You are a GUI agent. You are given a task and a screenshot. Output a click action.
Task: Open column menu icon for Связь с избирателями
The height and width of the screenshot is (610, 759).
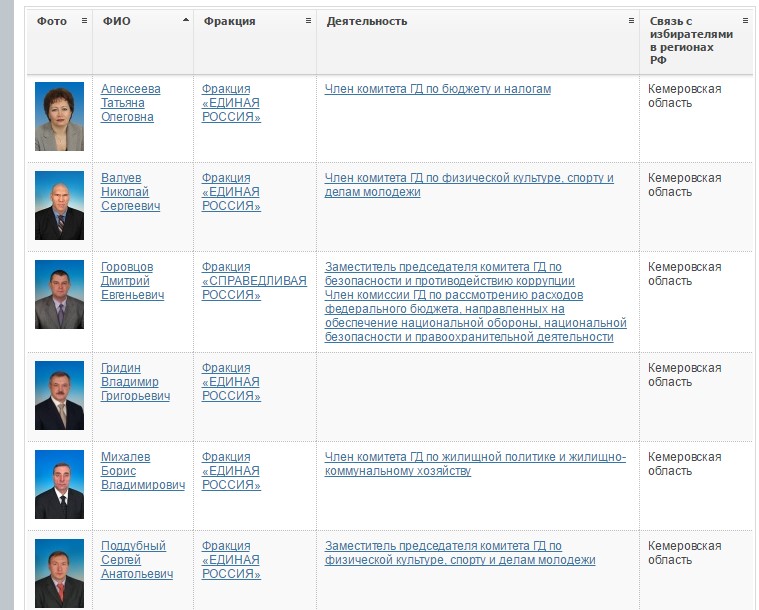click(745, 21)
